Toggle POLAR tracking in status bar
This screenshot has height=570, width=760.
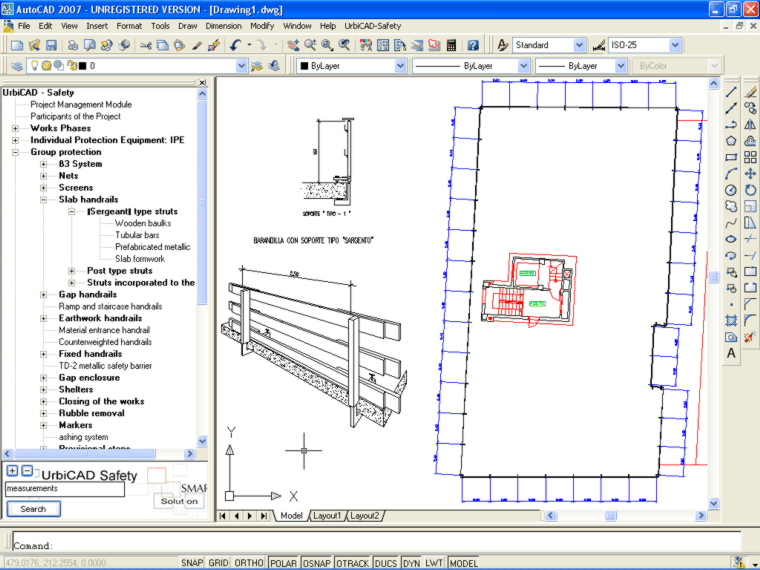pyautogui.click(x=283, y=563)
